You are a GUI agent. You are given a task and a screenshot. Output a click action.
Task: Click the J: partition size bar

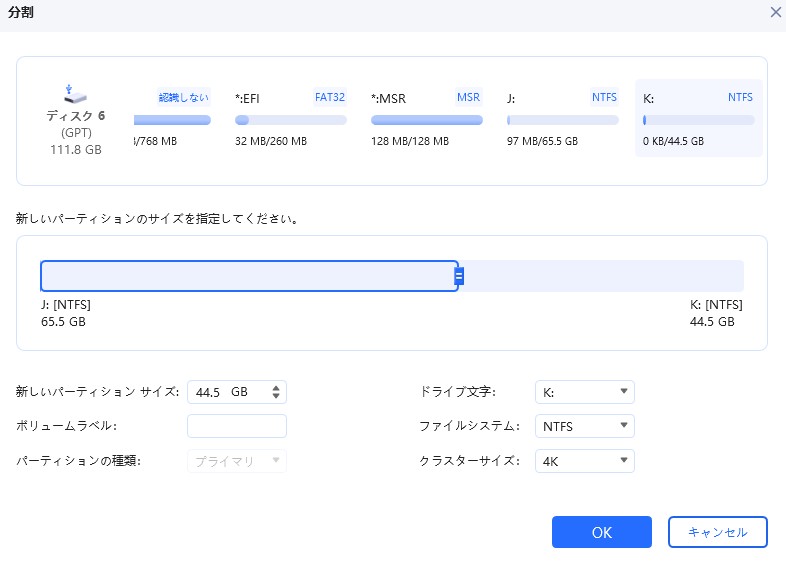coord(248,276)
